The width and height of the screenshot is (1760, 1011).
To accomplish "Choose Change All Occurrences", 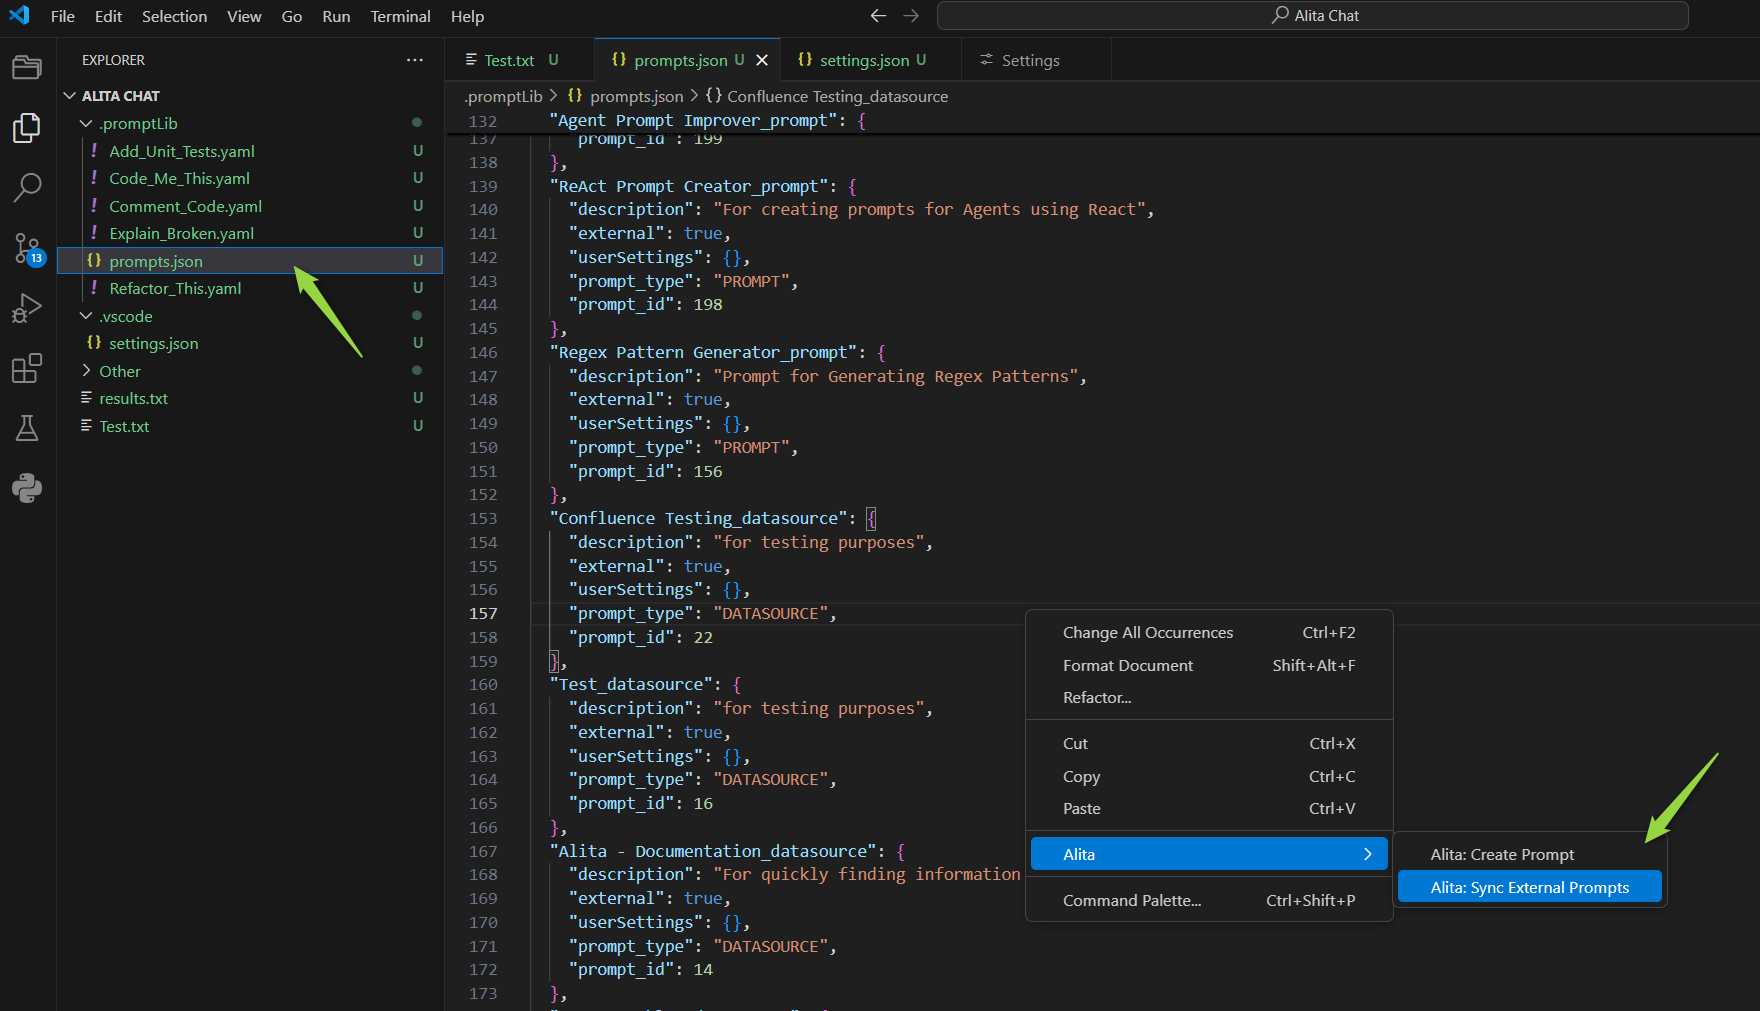I will [1209, 633].
